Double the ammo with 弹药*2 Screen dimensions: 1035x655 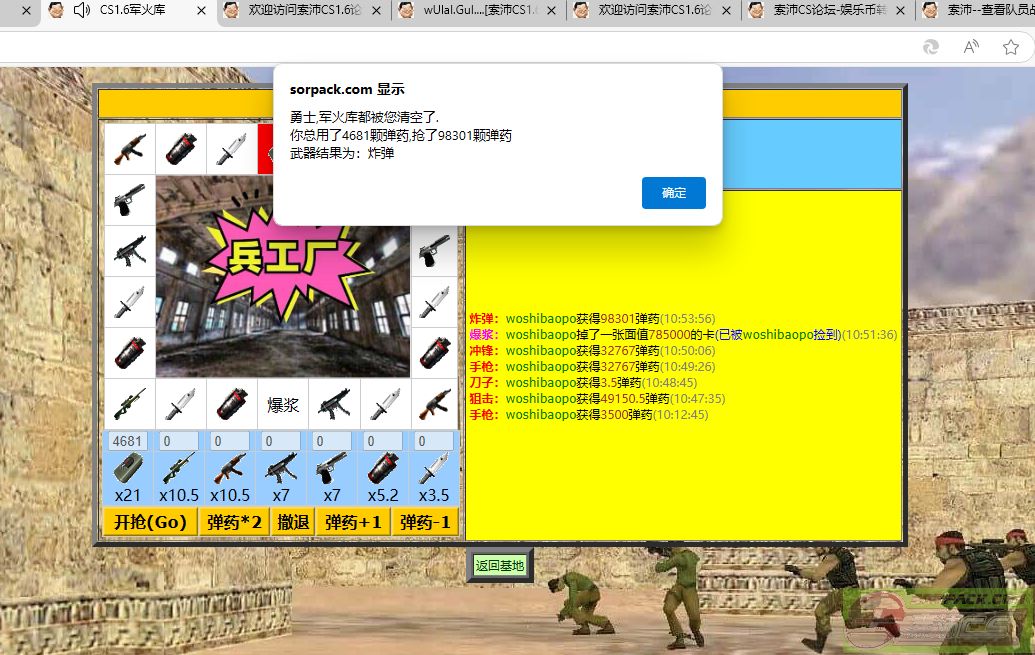[x=234, y=522]
